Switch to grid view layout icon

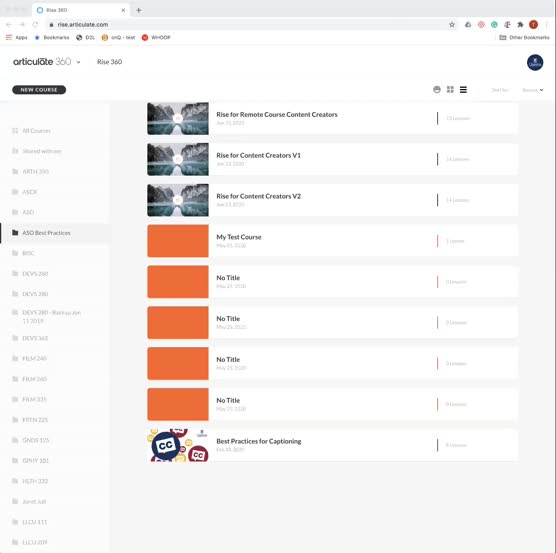click(450, 89)
